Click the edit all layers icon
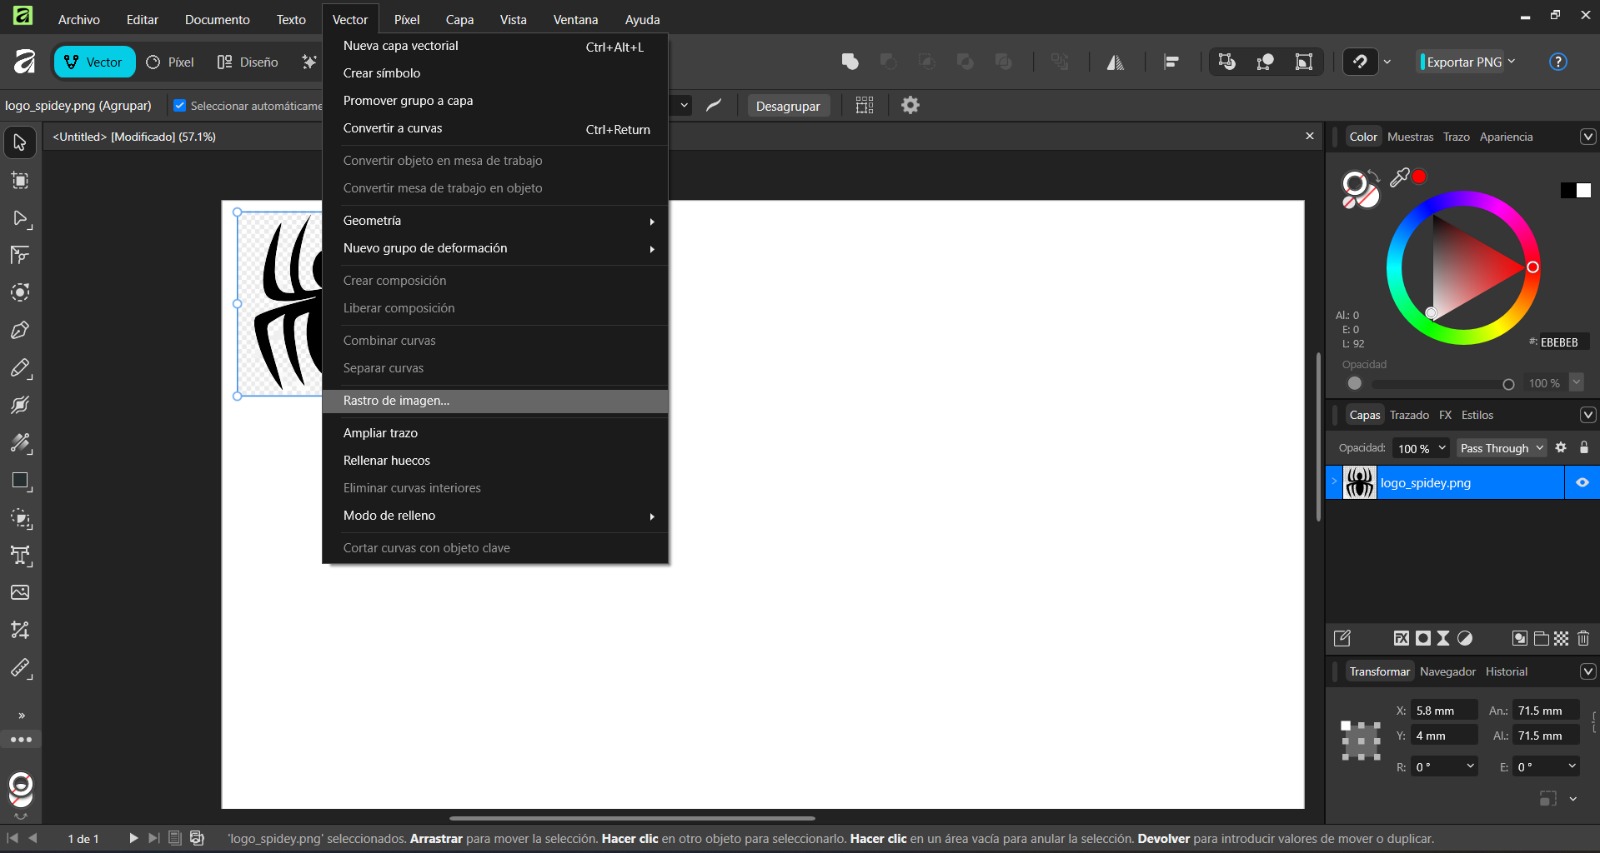This screenshot has height=853, width=1600. click(x=1343, y=638)
